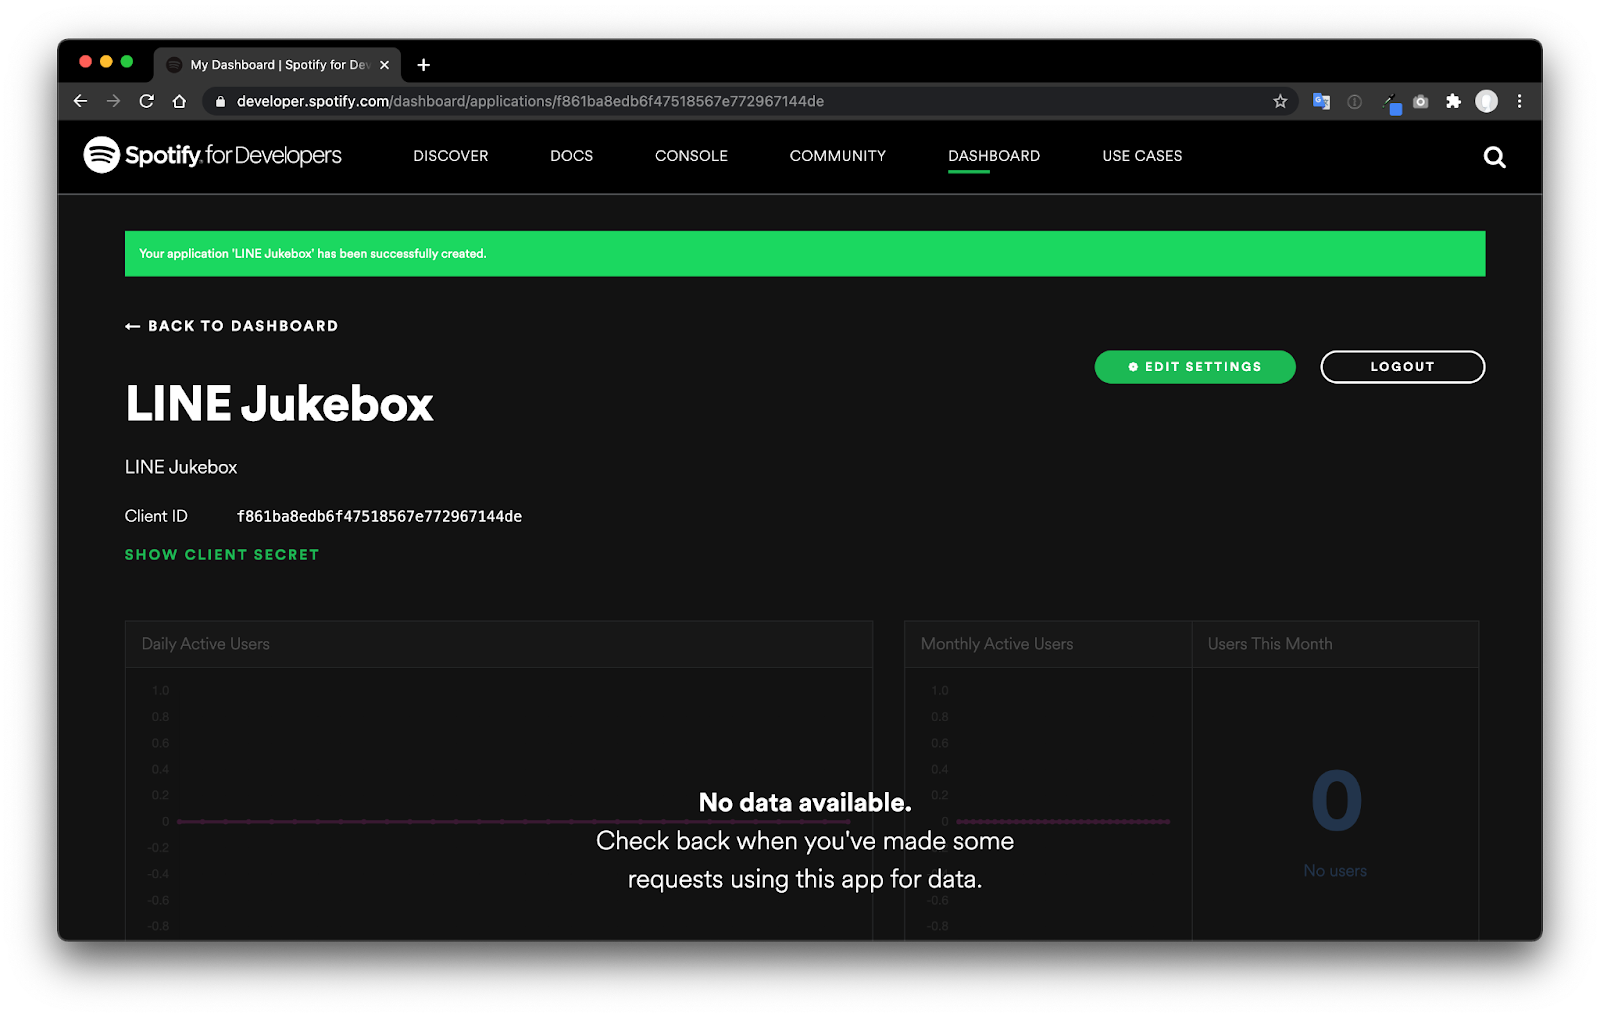This screenshot has width=1600, height=1017.
Task: Click the site lock padlock icon
Action: point(220,101)
